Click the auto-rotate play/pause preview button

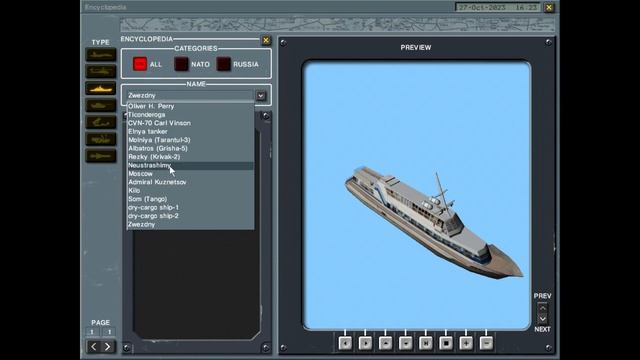426,343
